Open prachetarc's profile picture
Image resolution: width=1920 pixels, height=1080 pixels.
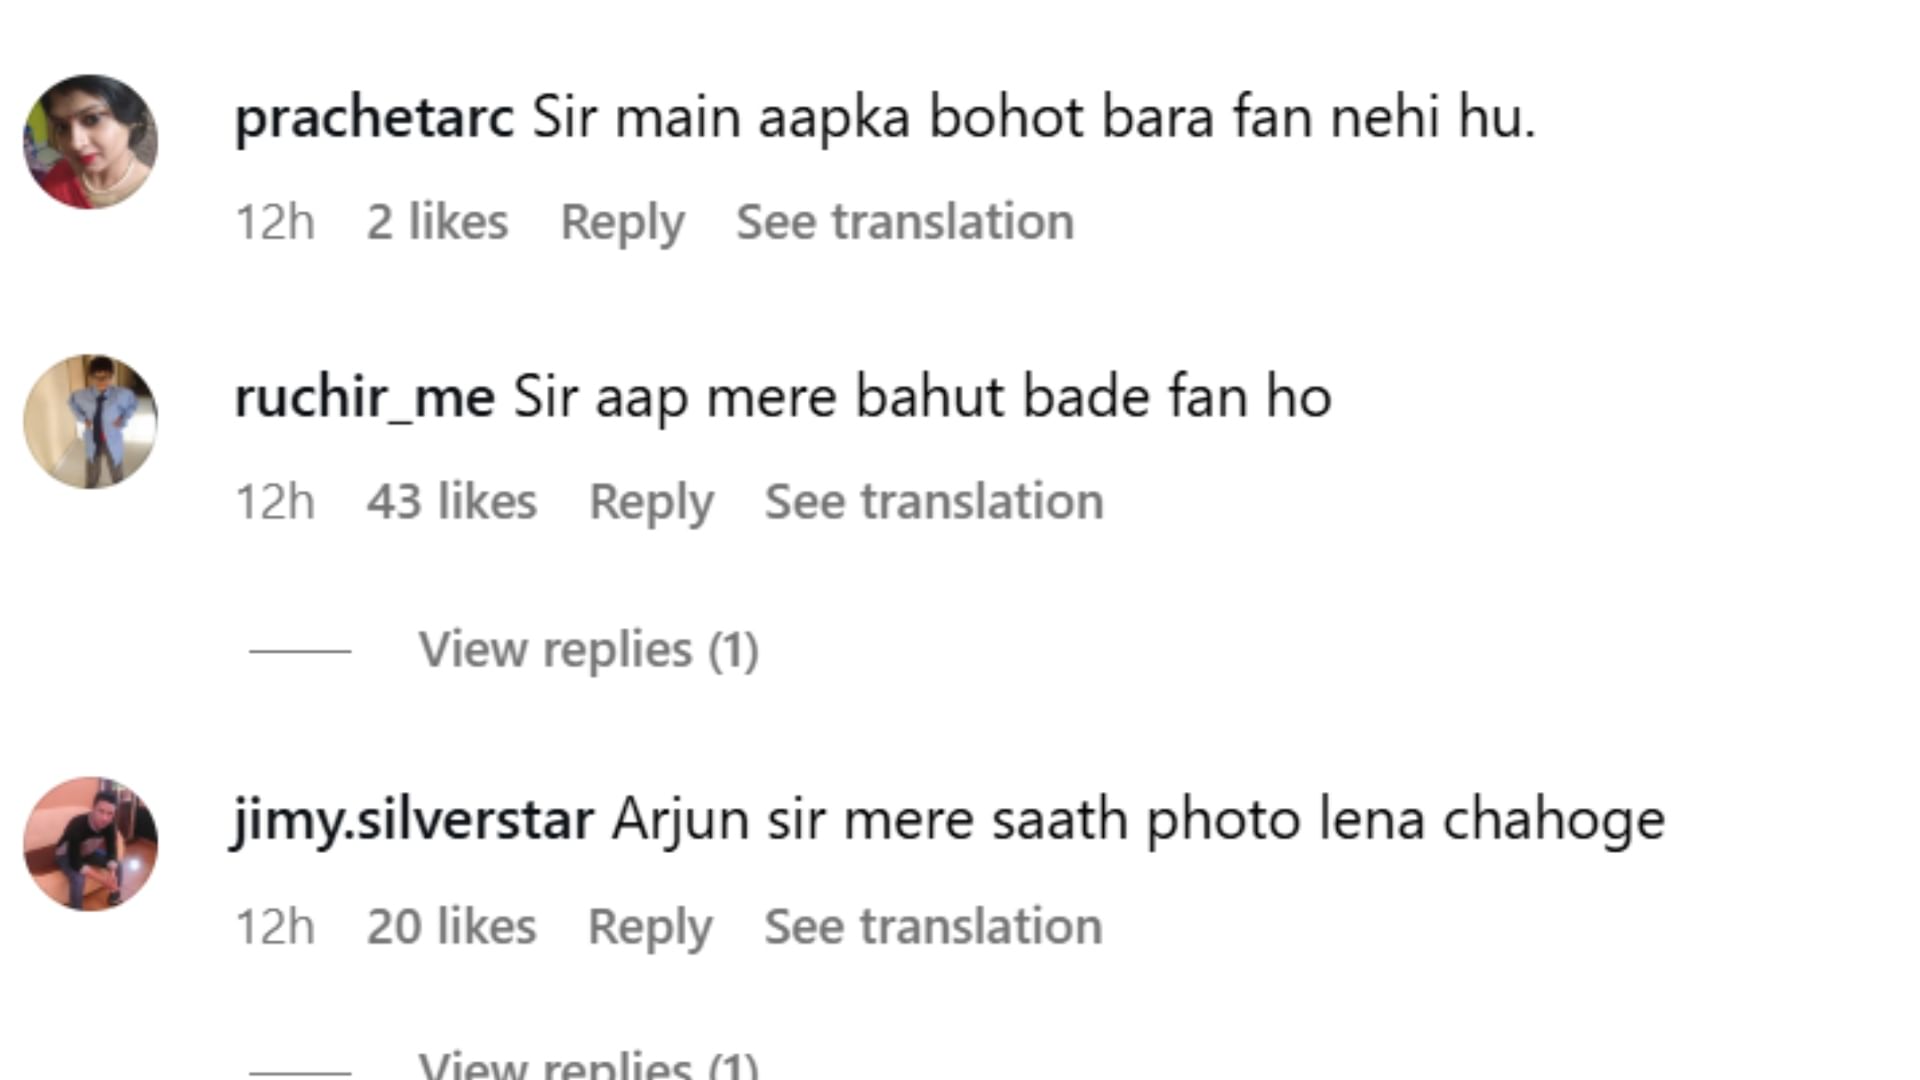point(90,141)
